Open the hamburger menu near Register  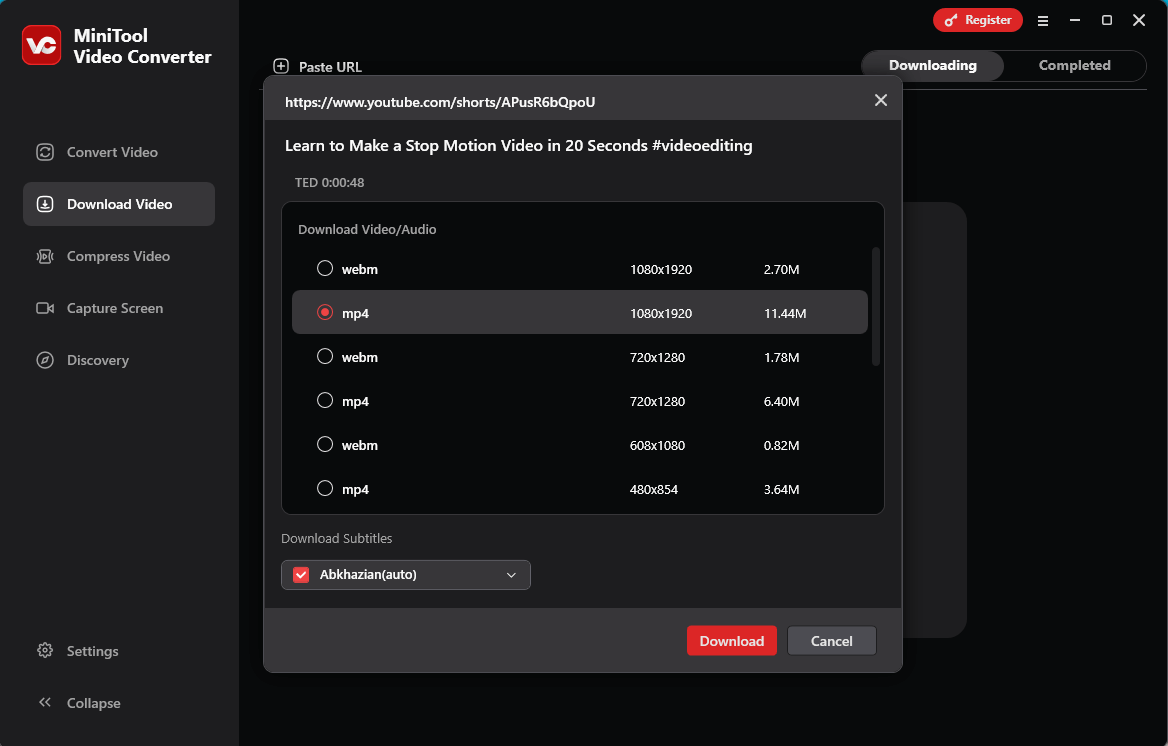tap(1043, 20)
